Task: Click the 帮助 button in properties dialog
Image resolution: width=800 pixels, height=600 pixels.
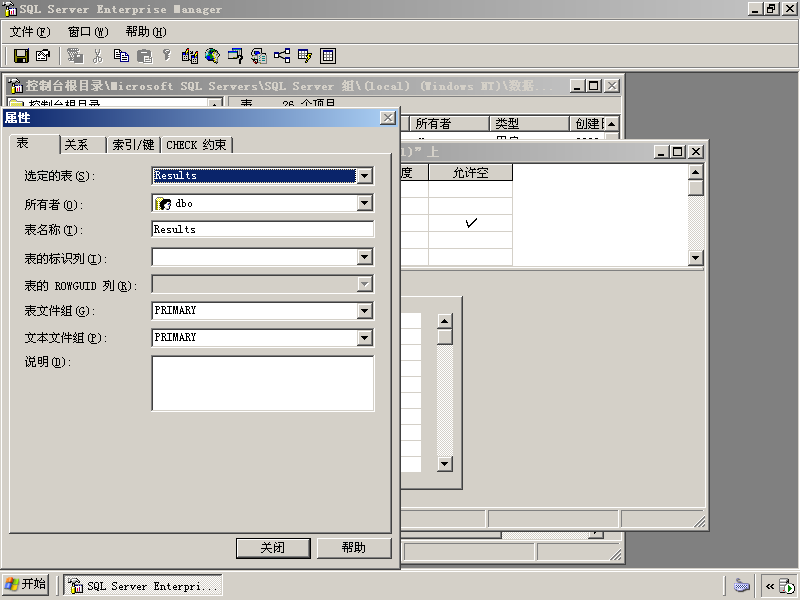Action: (x=354, y=548)
